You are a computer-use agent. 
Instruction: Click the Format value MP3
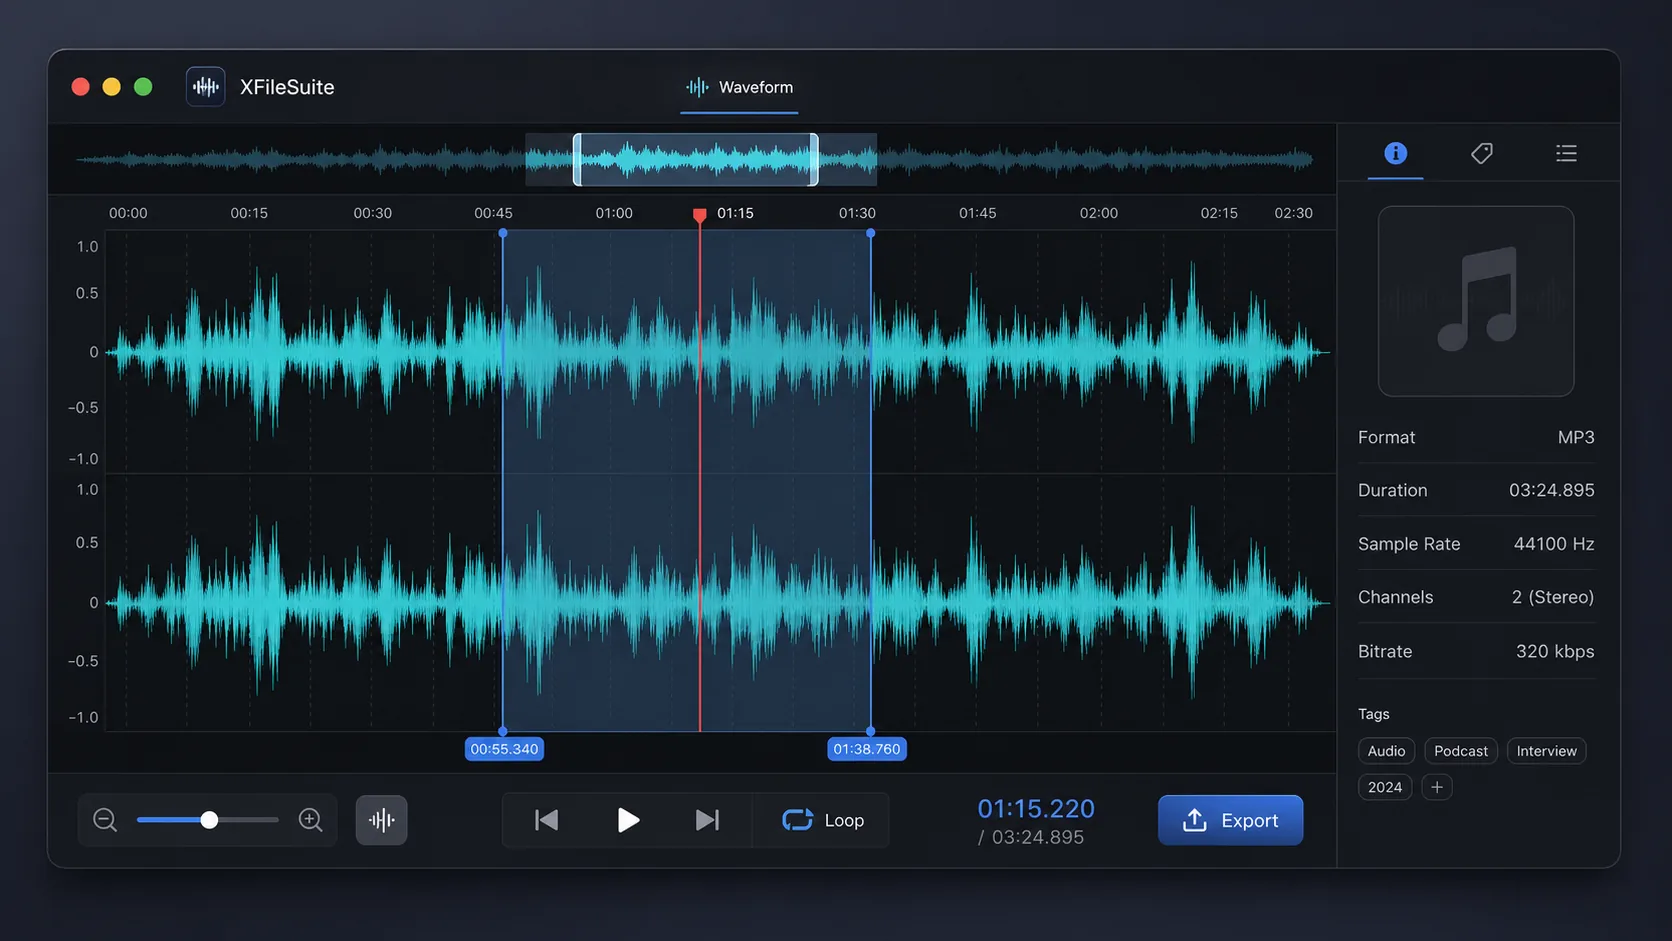[1576, 437]
